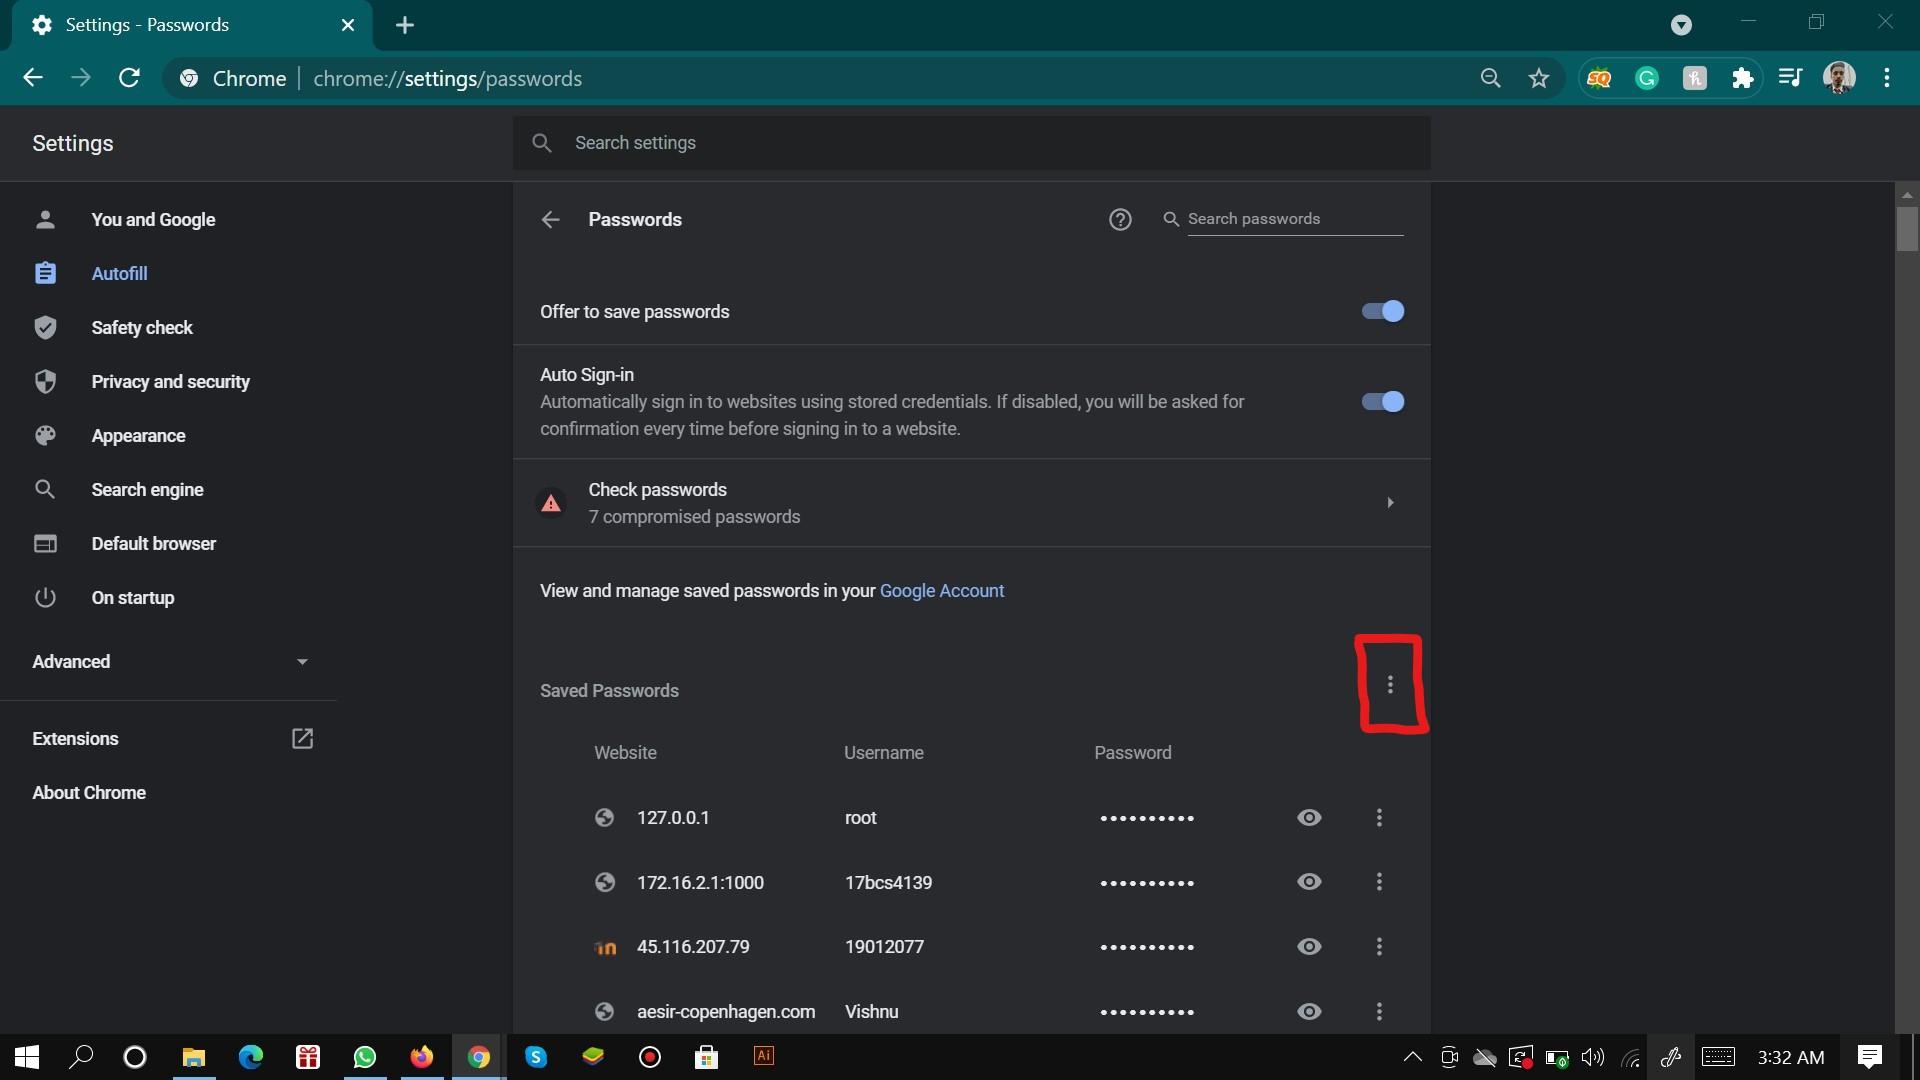Open zoom options magnifier in address bar
Viewport: 1920px width, 1080px height.
pyautogui.click(x=1490, y=78)
